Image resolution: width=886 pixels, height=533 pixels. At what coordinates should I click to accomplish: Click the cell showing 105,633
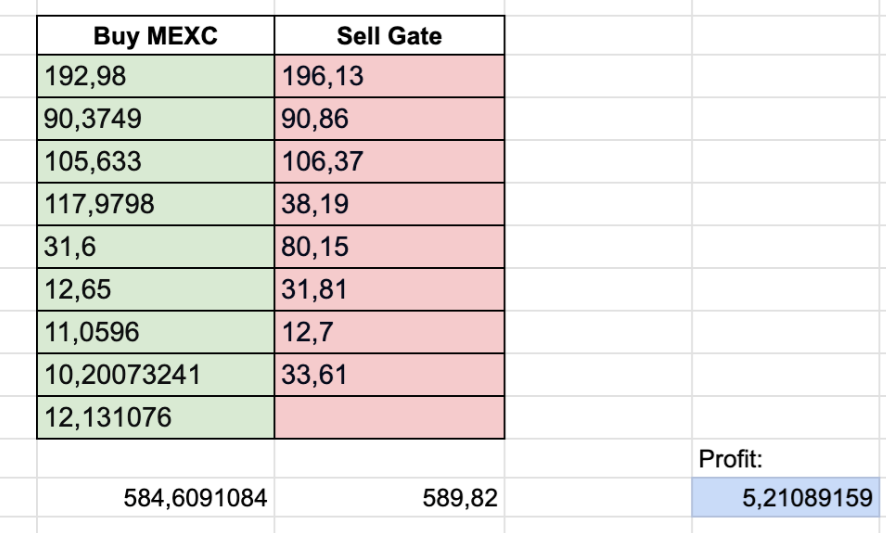155,162
